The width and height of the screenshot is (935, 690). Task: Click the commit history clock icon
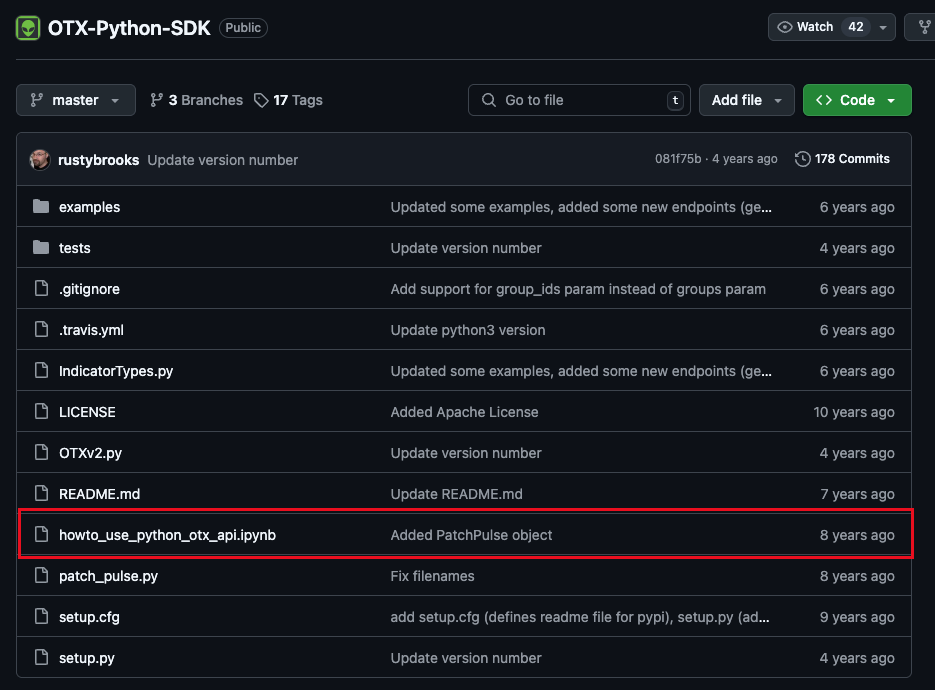pyautogui.click(x=803, y=159)
